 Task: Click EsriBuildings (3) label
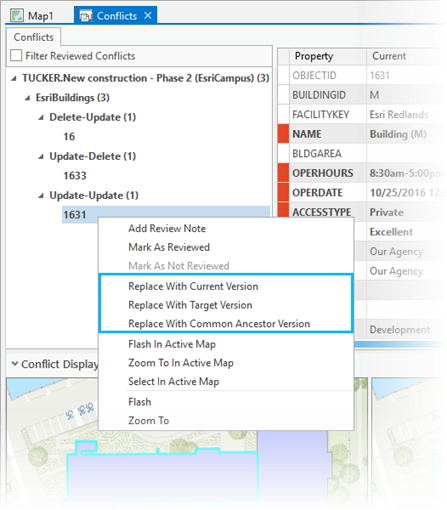(x=73, y=98)
